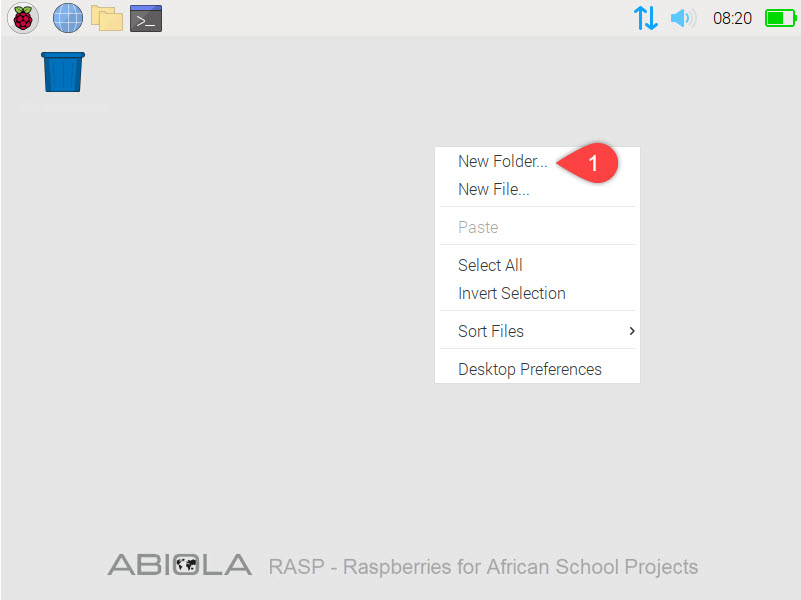
Task: Choose New Folder... from the context menu
Action: tap(502, 161)
